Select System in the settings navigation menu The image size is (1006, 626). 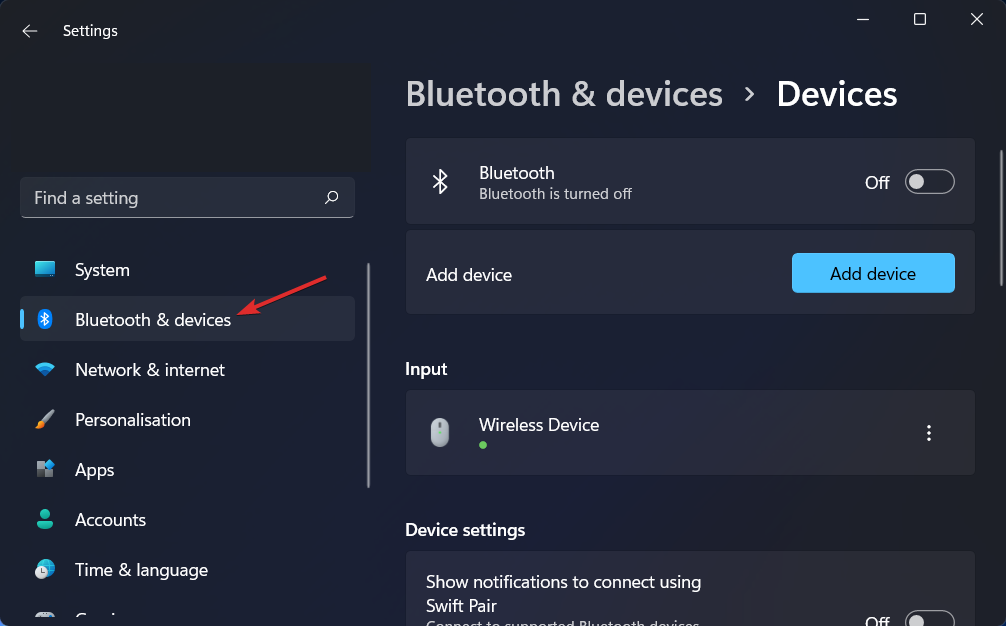click(102, 269)
